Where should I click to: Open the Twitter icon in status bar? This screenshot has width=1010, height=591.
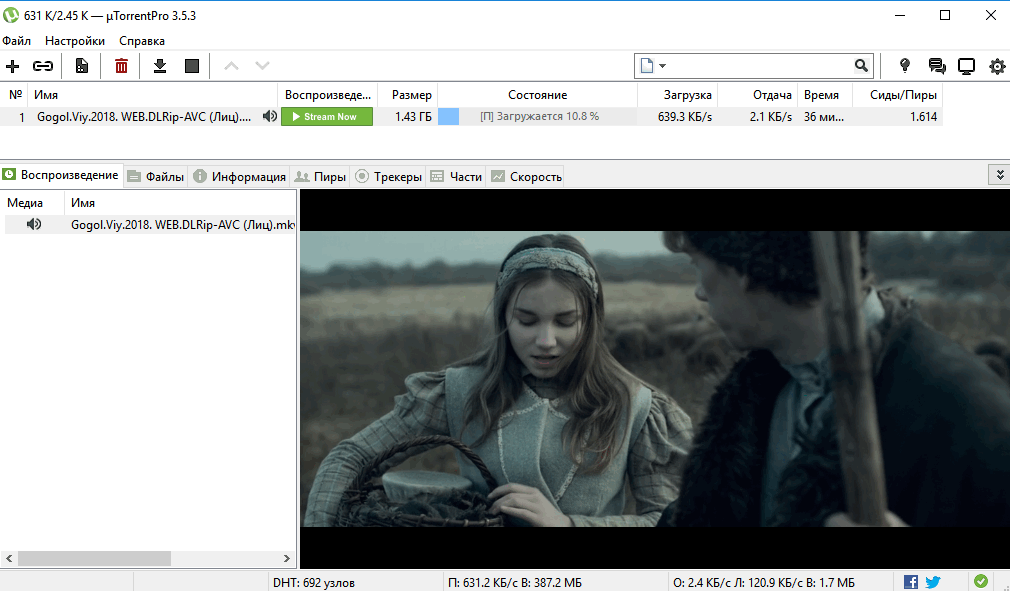[933, 582]
